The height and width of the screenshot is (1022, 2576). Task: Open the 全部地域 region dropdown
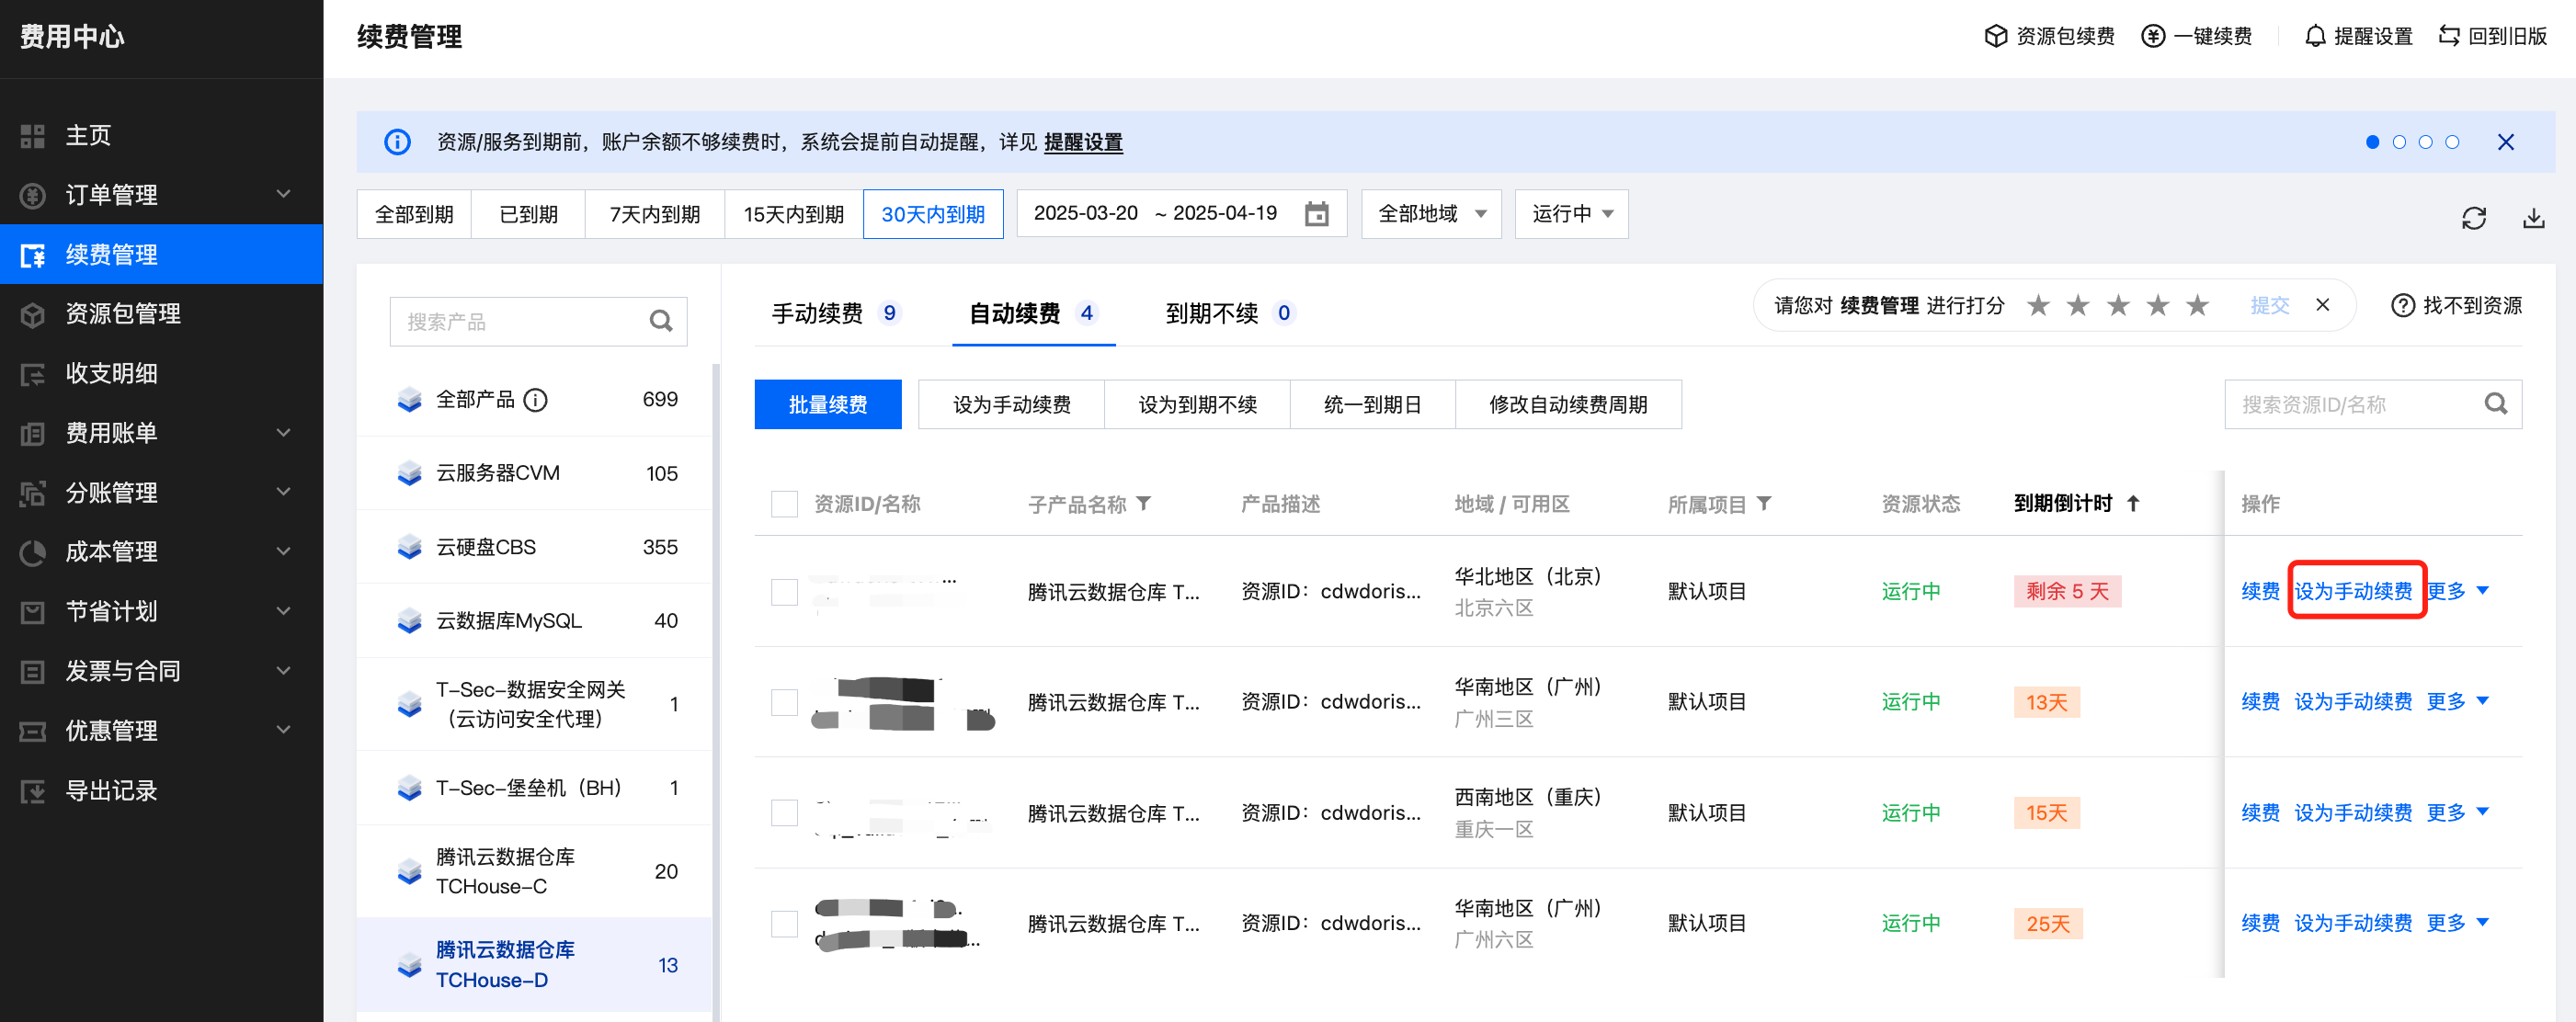point(1430,214)
